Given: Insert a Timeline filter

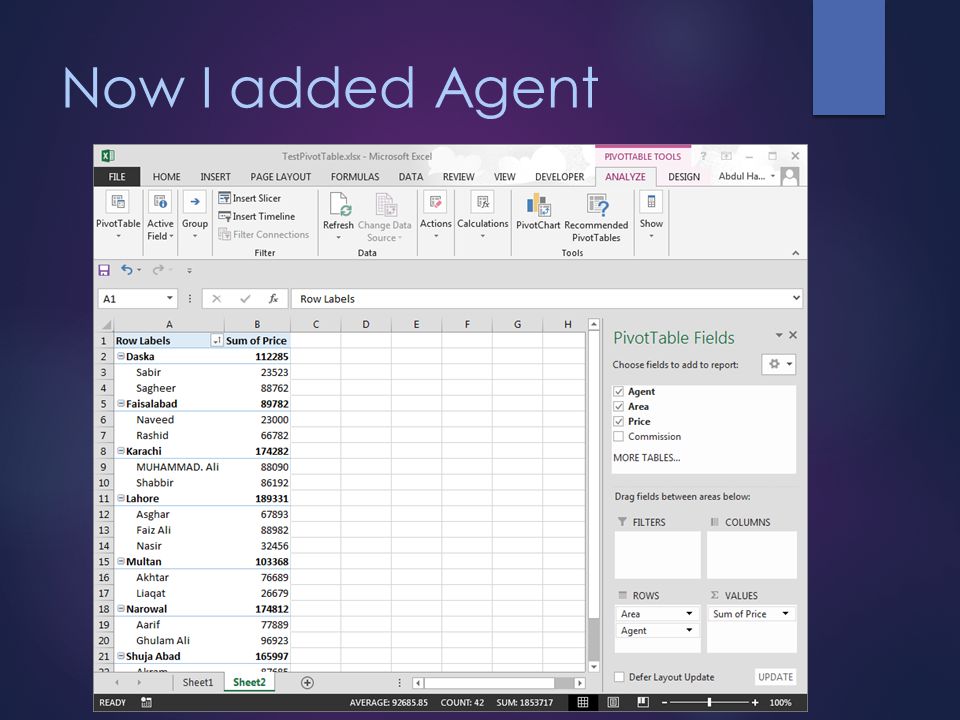Looking at the screenshot, I should pyautogui.click(x=257, y=216).
